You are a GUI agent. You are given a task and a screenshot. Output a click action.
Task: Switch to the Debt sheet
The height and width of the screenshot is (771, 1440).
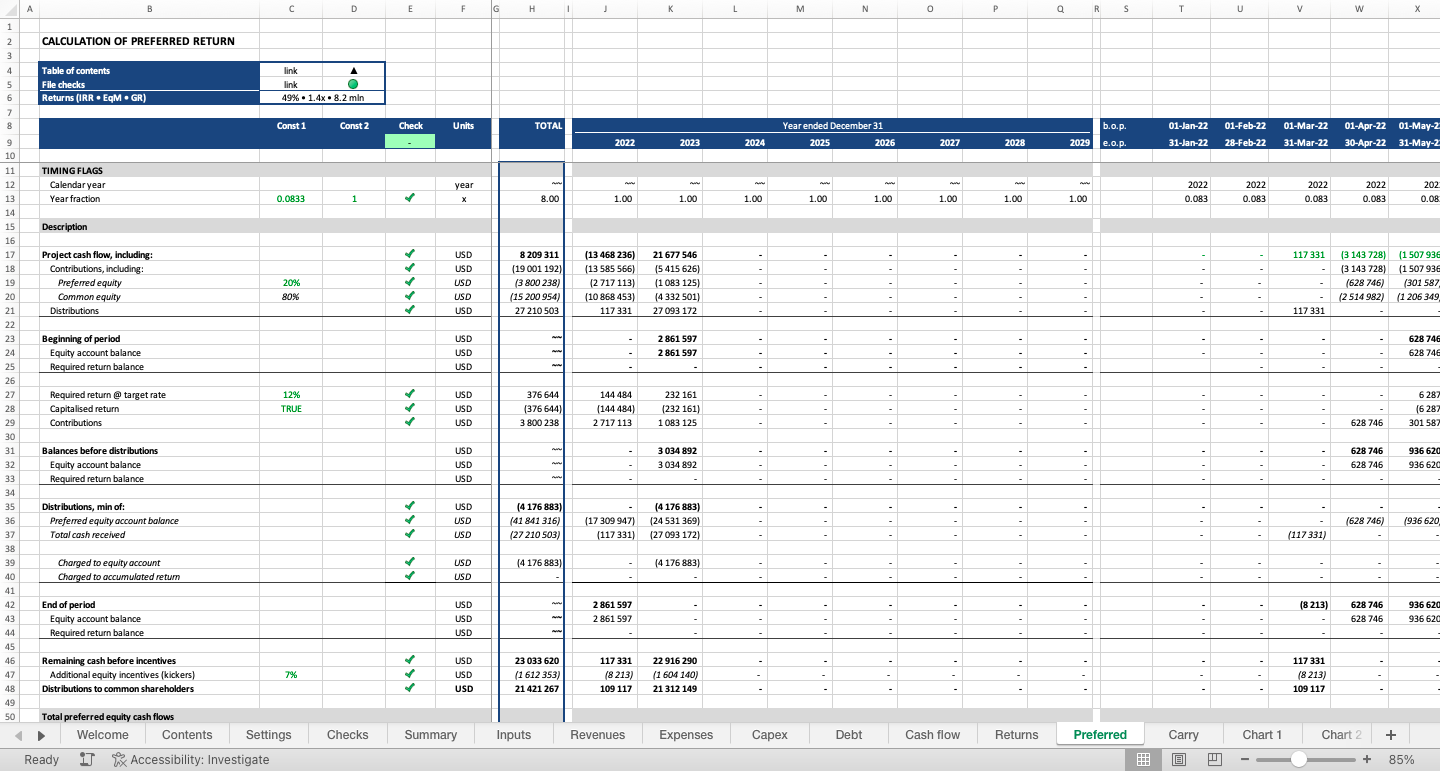point(849,735)
